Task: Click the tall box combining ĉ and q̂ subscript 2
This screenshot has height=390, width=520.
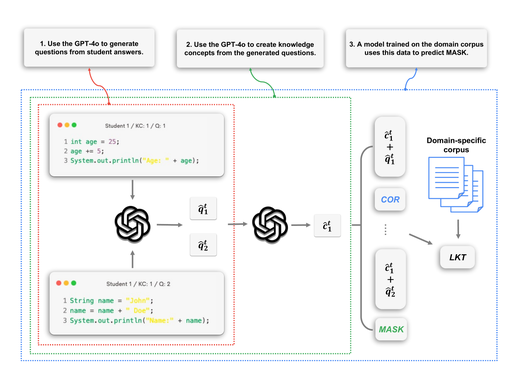Action: click(x=390, y=279)
